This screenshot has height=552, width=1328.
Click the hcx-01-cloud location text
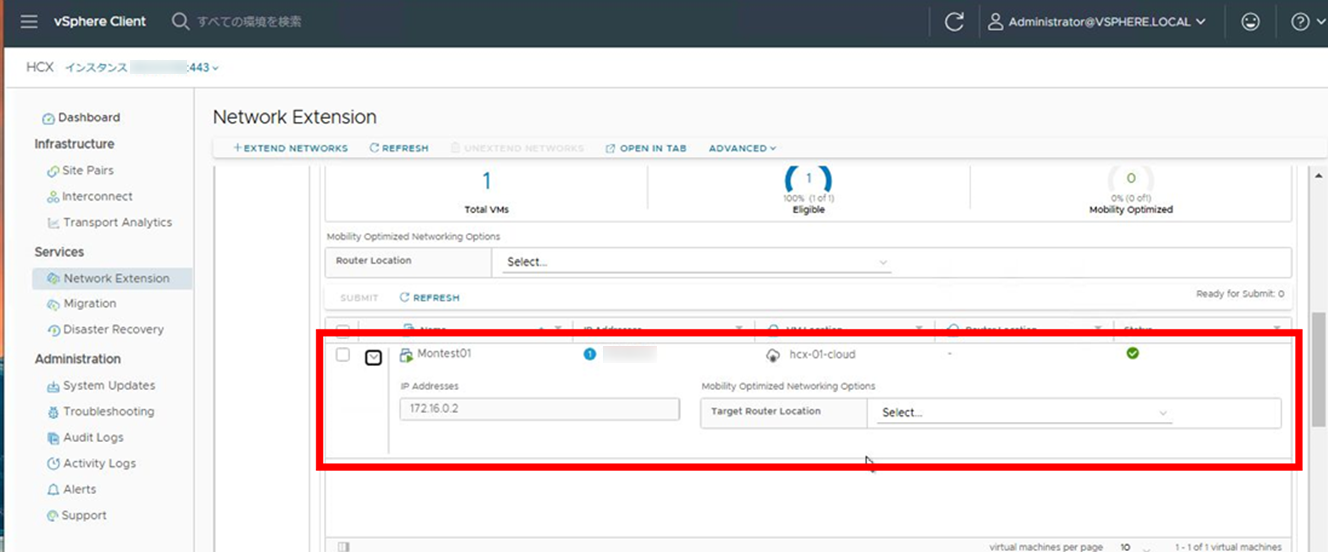click(820, 354)
